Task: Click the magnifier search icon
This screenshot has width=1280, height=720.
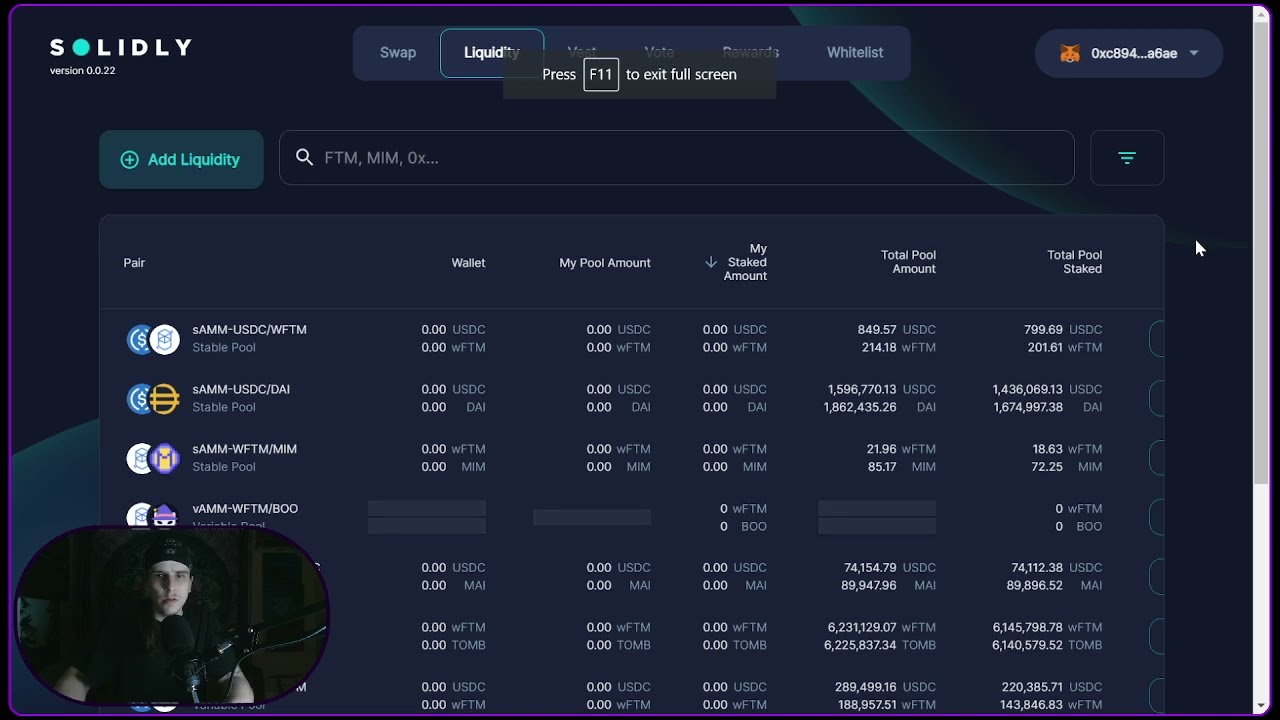Action: pyautogui.click(x=305, y=158)
